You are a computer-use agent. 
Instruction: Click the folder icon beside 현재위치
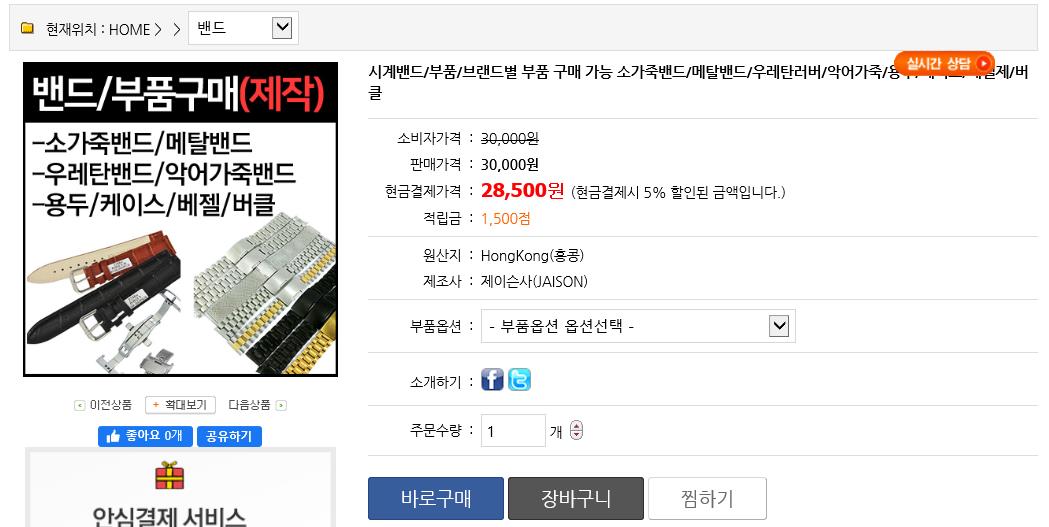coord(27,28)
